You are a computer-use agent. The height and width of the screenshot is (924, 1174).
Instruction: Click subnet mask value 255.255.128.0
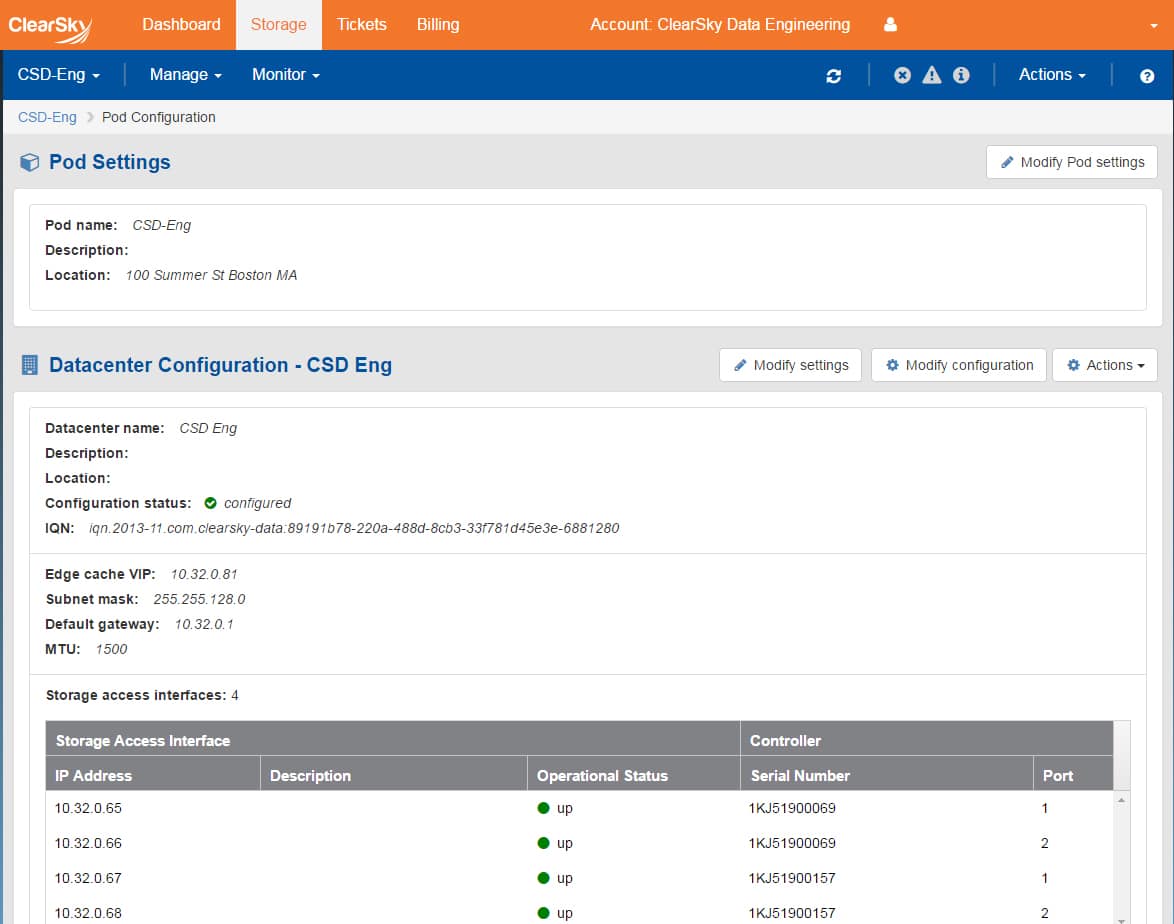[199, 599]
